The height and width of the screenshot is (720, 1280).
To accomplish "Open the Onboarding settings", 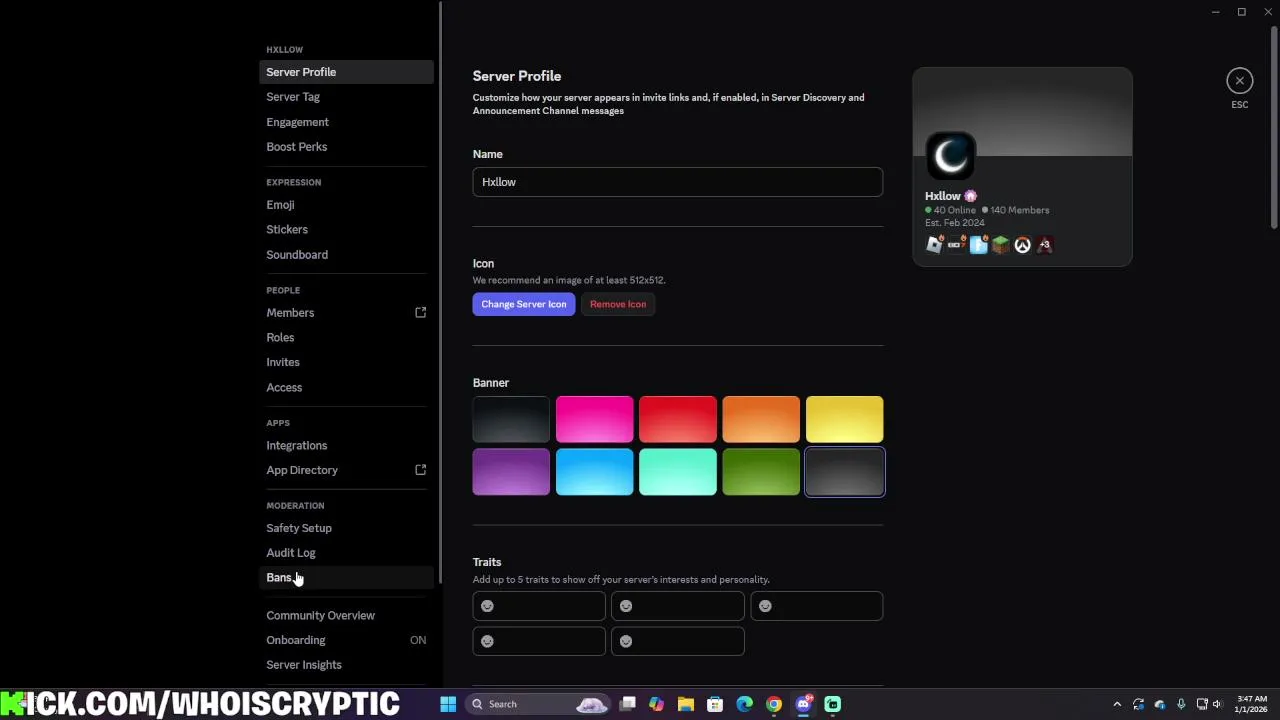I will (346, 640).
